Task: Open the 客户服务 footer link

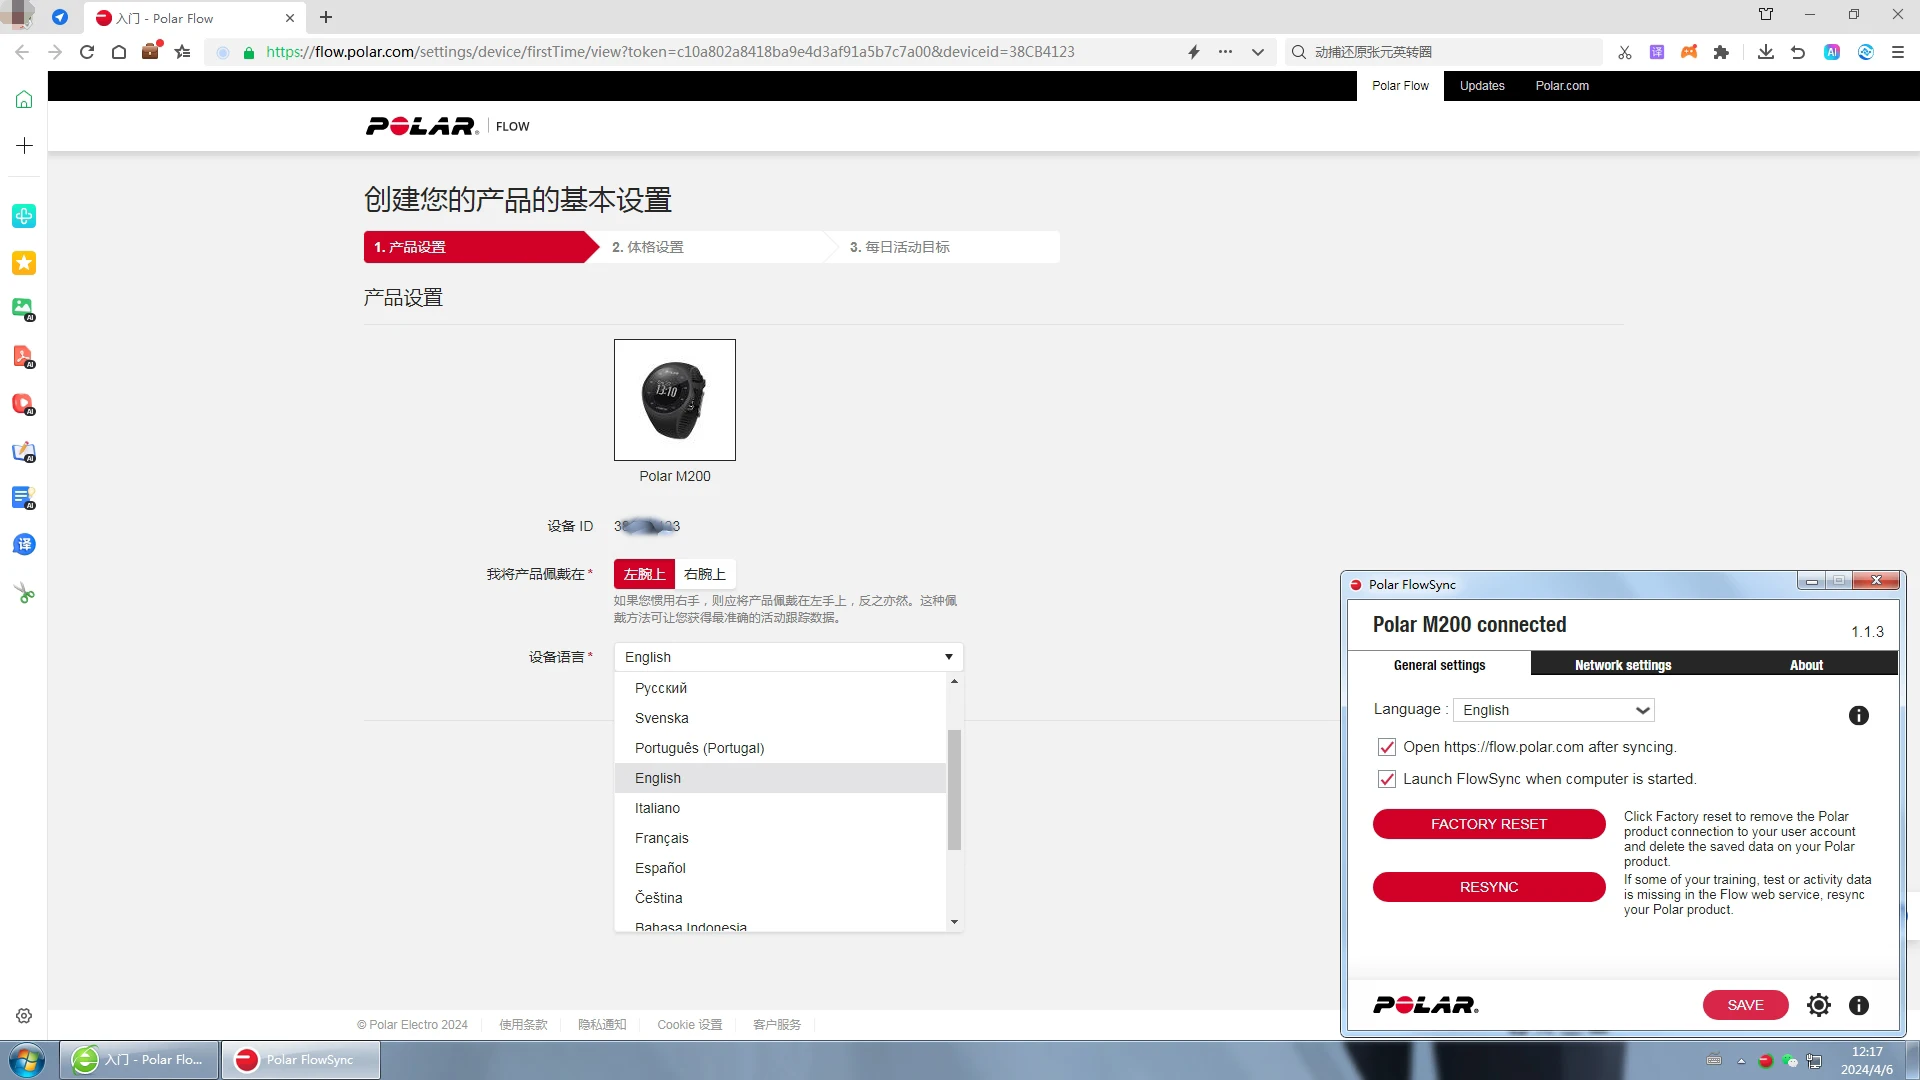Action: (777, 1025)
